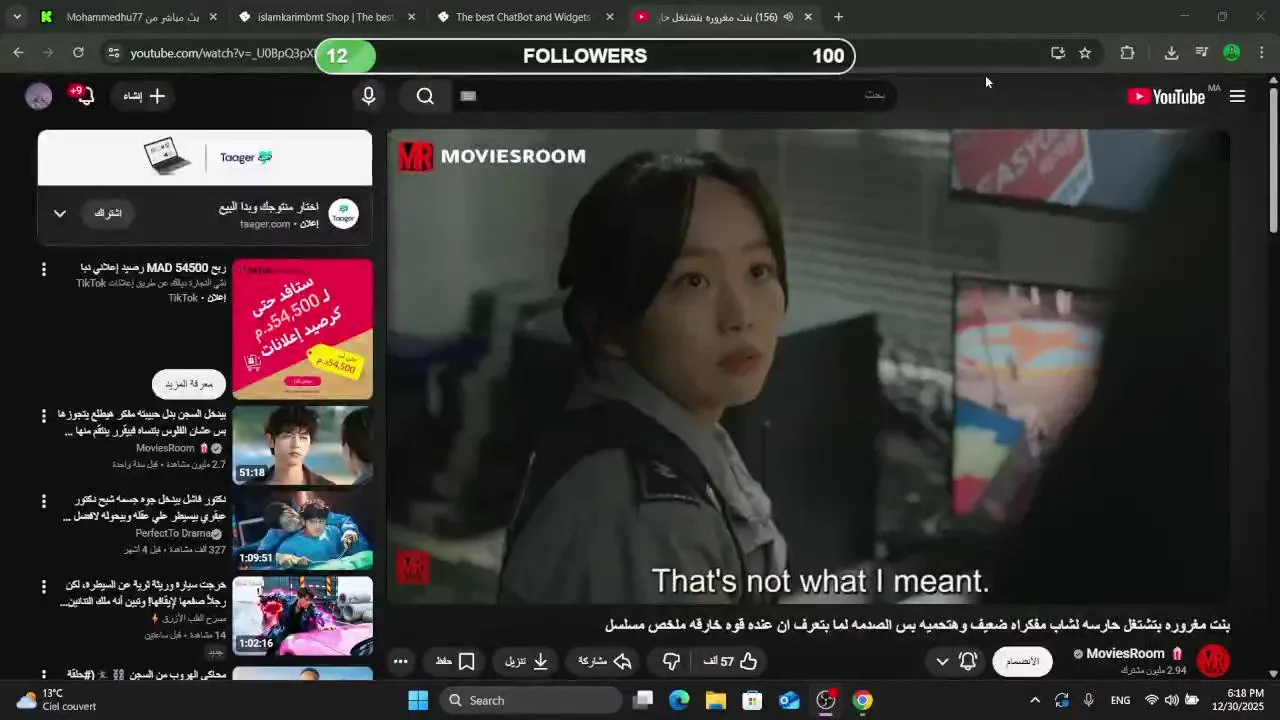Click معرفة المزيد on TikTok ad
Screen dimensions: 1280x720
(x=189, y=384)
